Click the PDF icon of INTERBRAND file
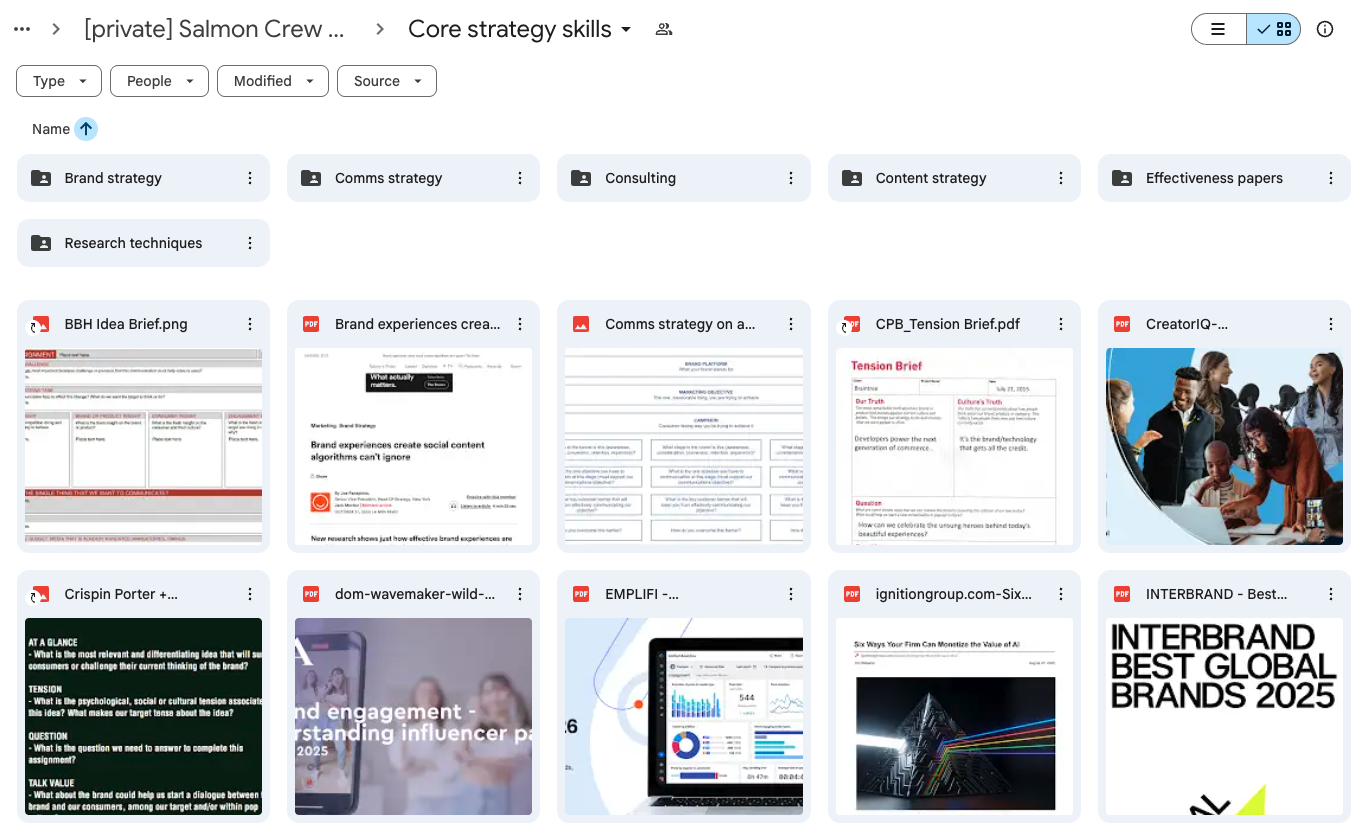1357x832 pixels. (x=1122, y=594)
